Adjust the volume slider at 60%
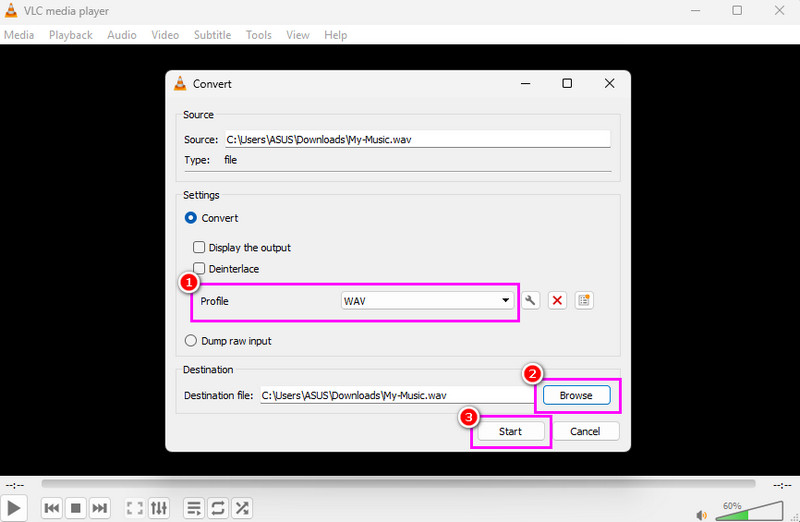Image resolution: width=800 pixels, height=522 pixels. click(x=749, y=511)
